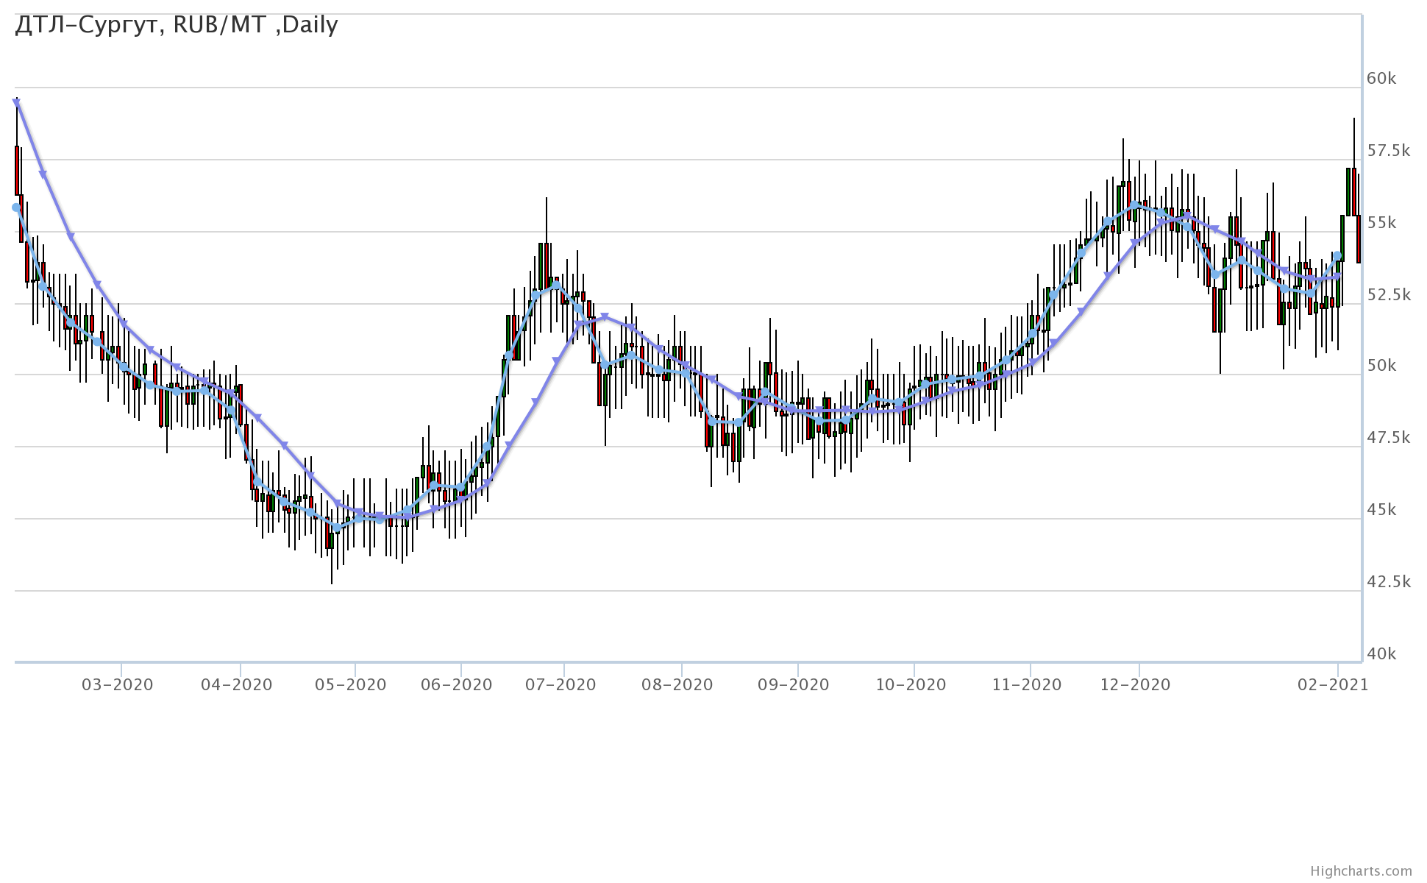Click the 40k axis label

1381,654
